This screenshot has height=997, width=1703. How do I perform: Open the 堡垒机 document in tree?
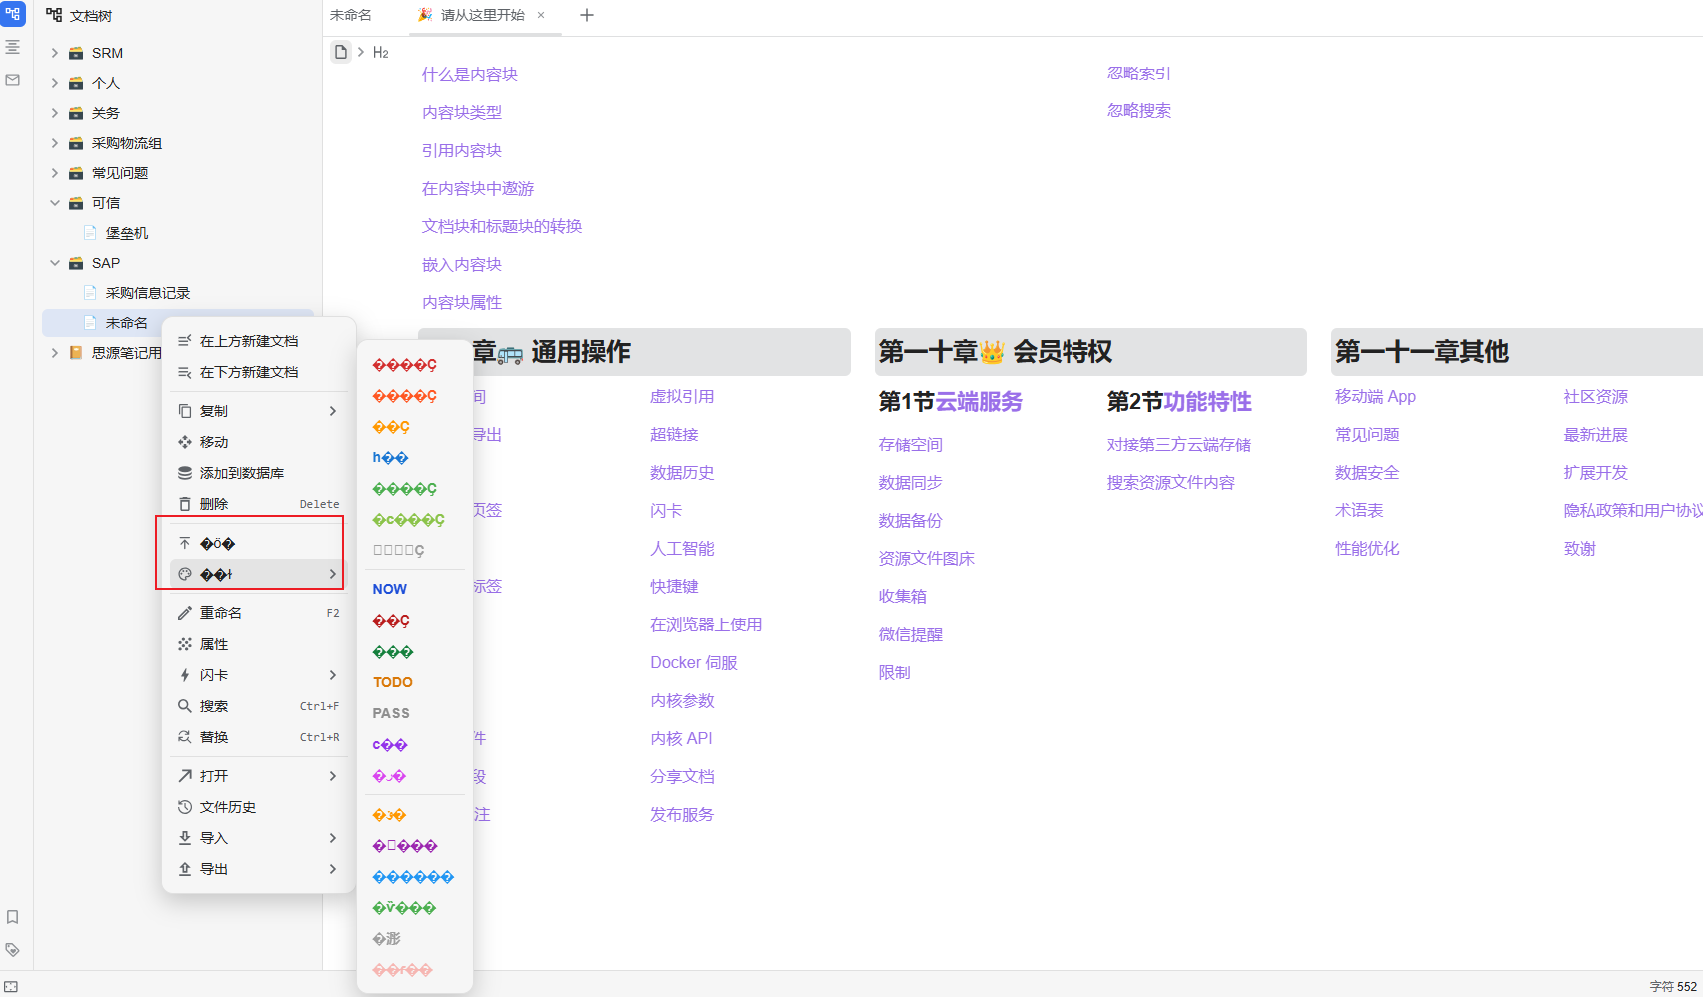pyautogui.click(x=126, y=233)
